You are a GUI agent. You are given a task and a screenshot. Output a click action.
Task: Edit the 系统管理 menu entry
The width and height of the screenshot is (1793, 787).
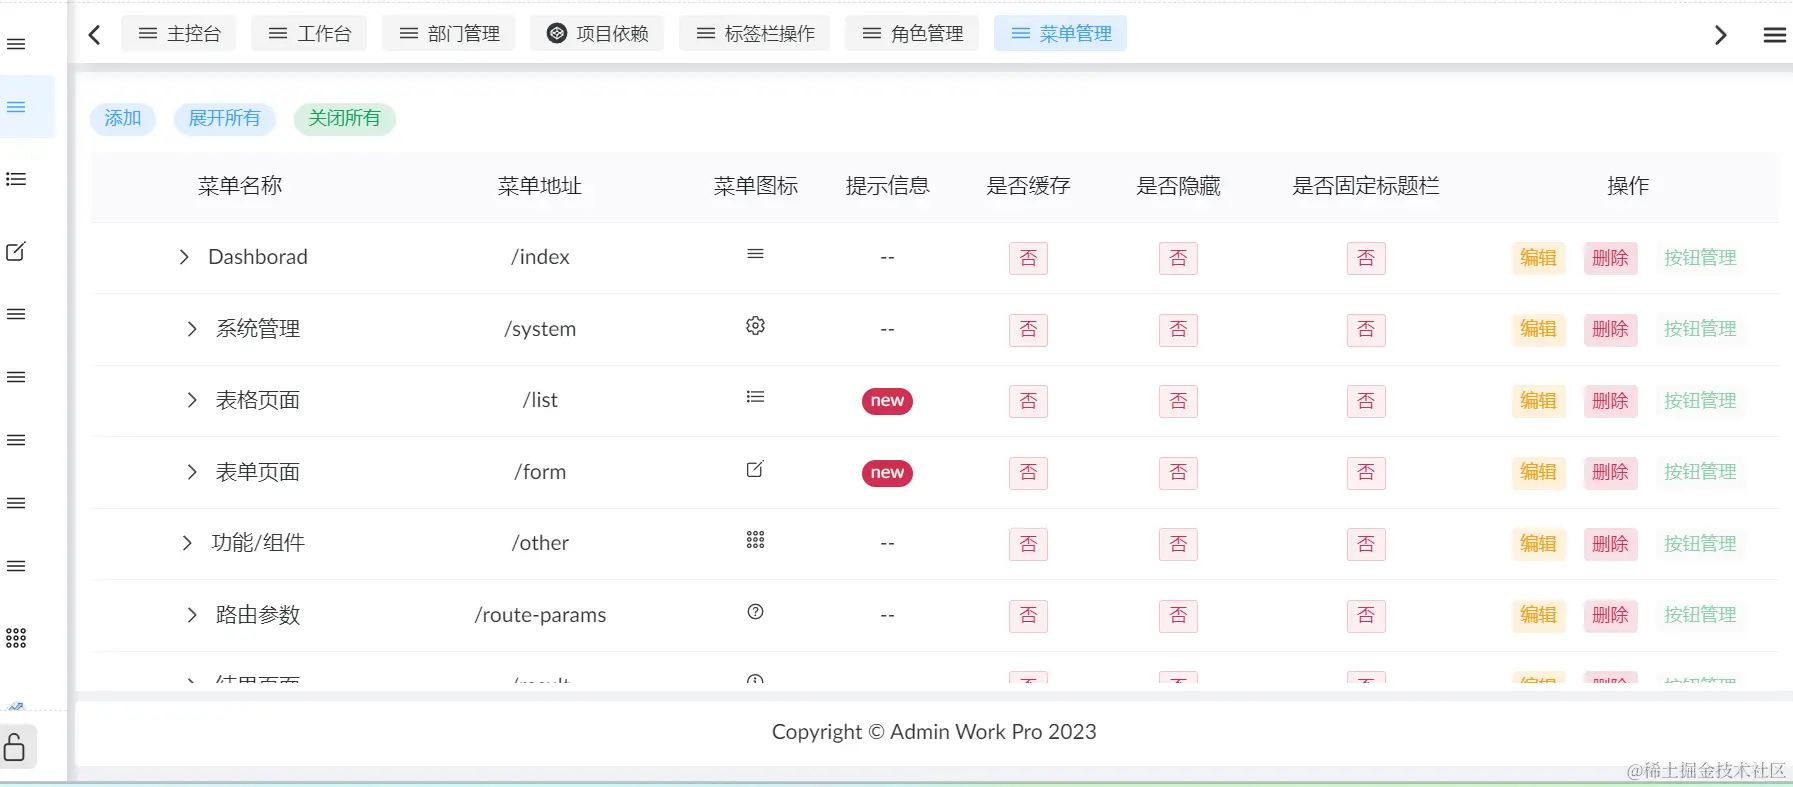tap(1538, 329)
